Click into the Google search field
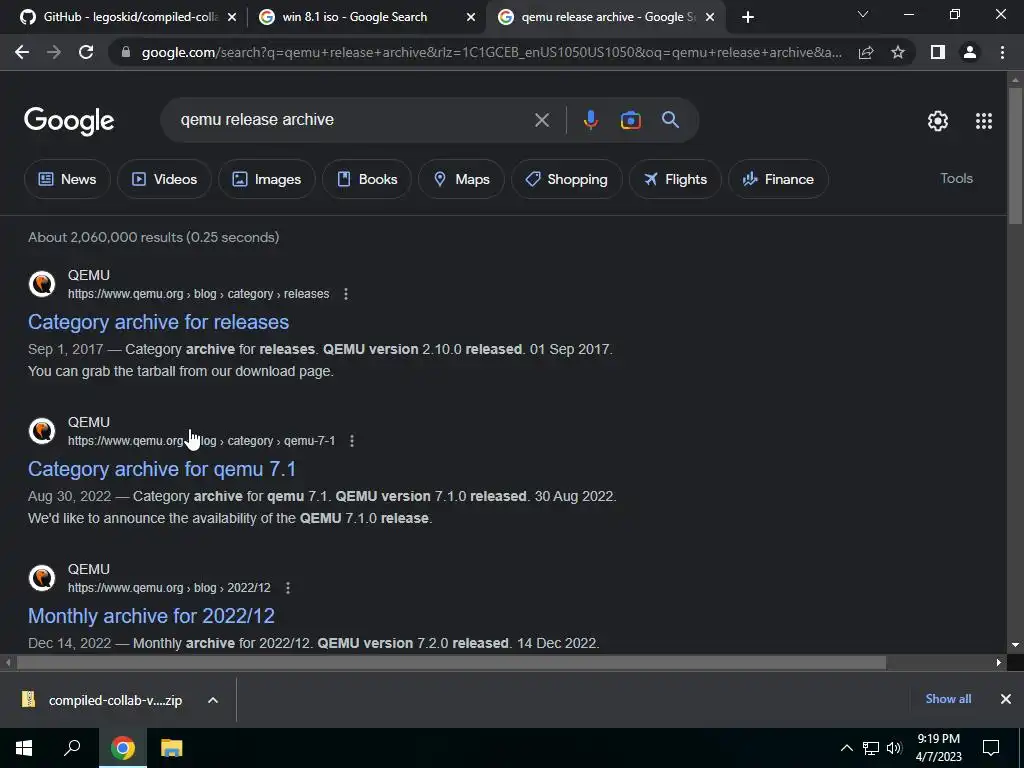This screenshot has height=768, width=1024. (353, 120)
